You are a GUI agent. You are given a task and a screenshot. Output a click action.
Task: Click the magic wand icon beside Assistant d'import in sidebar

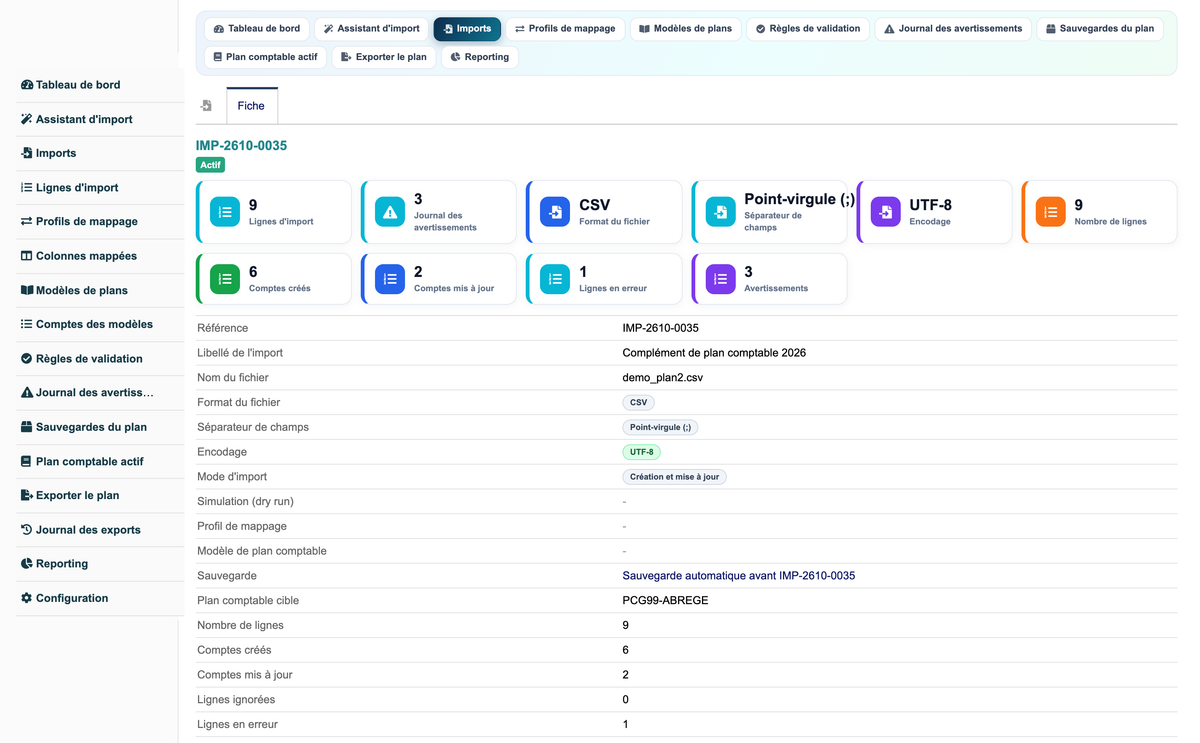click(27, 119)
